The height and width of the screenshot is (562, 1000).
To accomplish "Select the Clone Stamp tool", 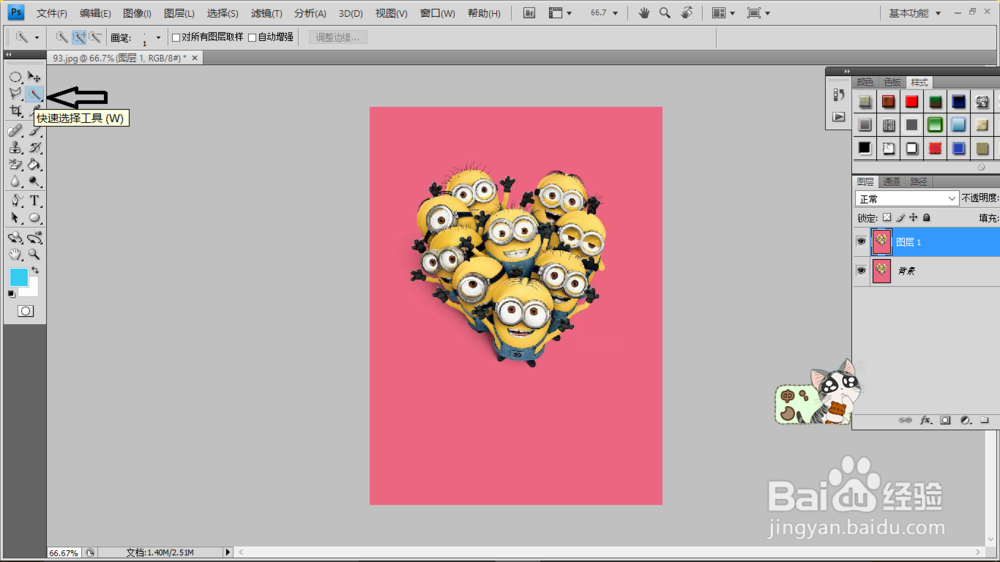I will point(15,148).
